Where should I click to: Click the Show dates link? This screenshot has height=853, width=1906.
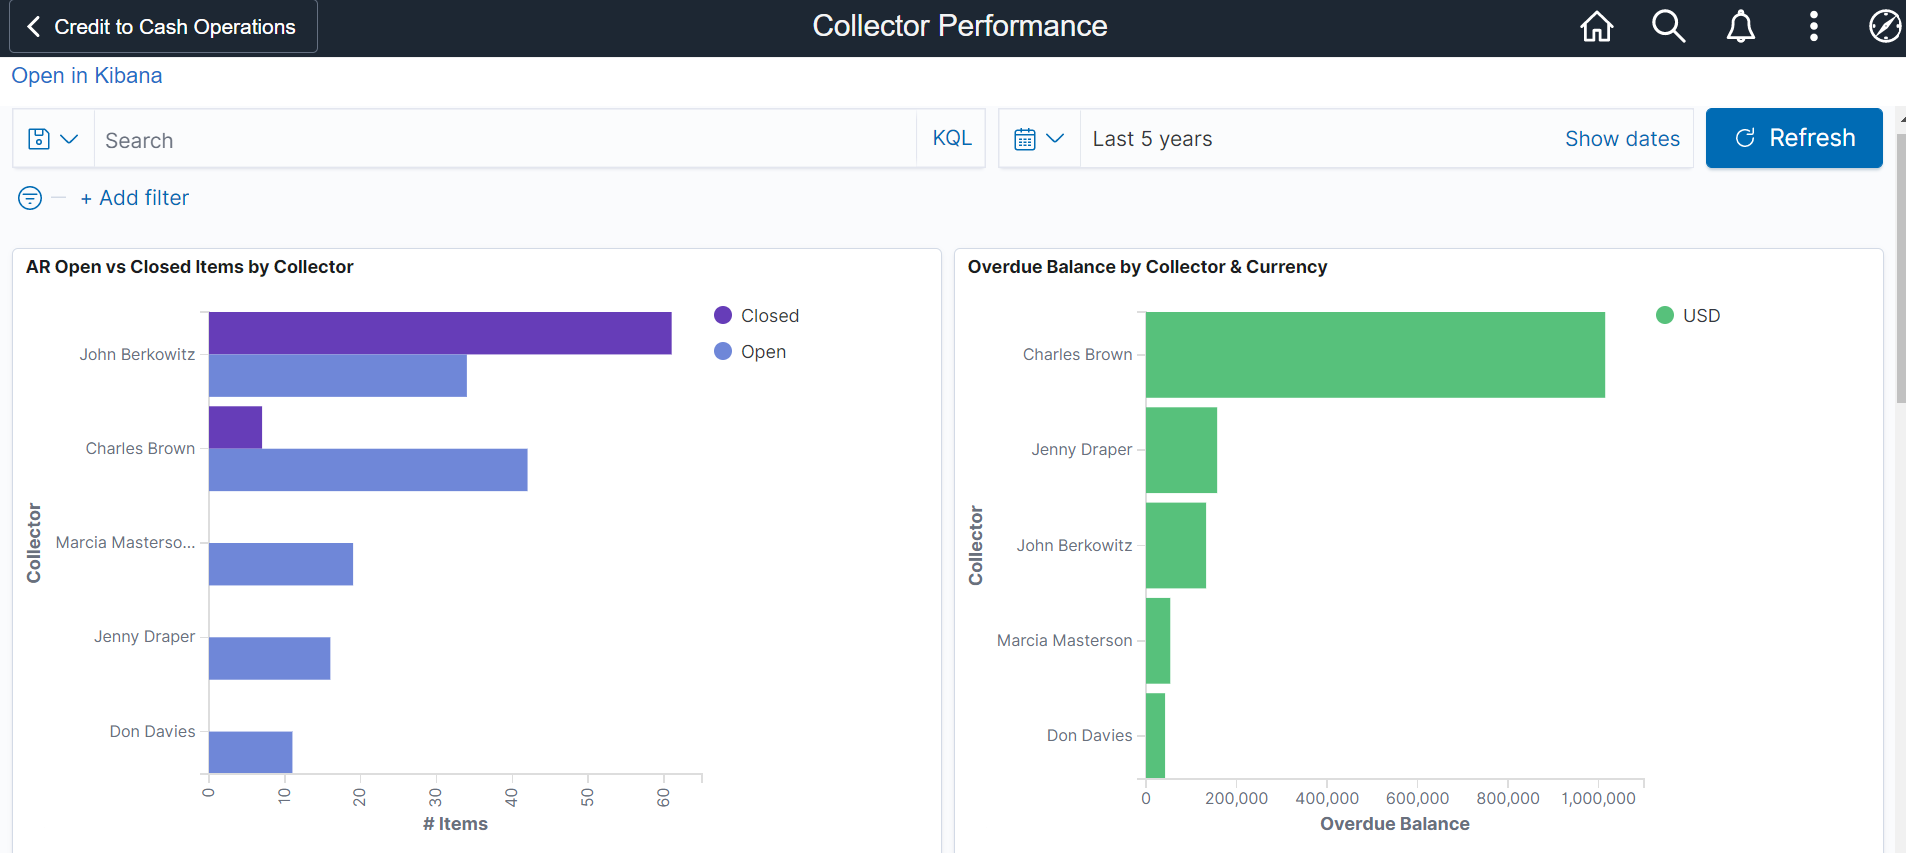coord(1621,139)
